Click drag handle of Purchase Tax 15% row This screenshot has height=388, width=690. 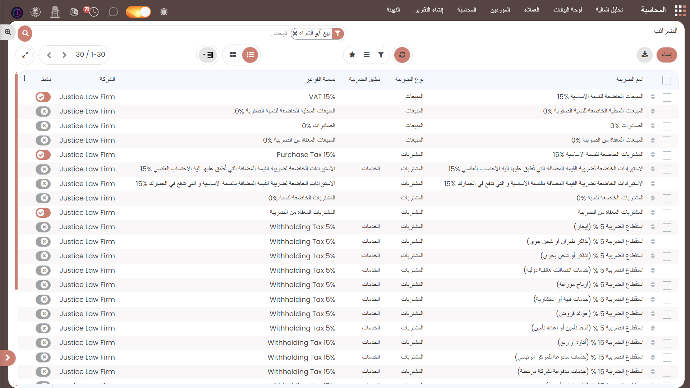(x=653, y=155)
